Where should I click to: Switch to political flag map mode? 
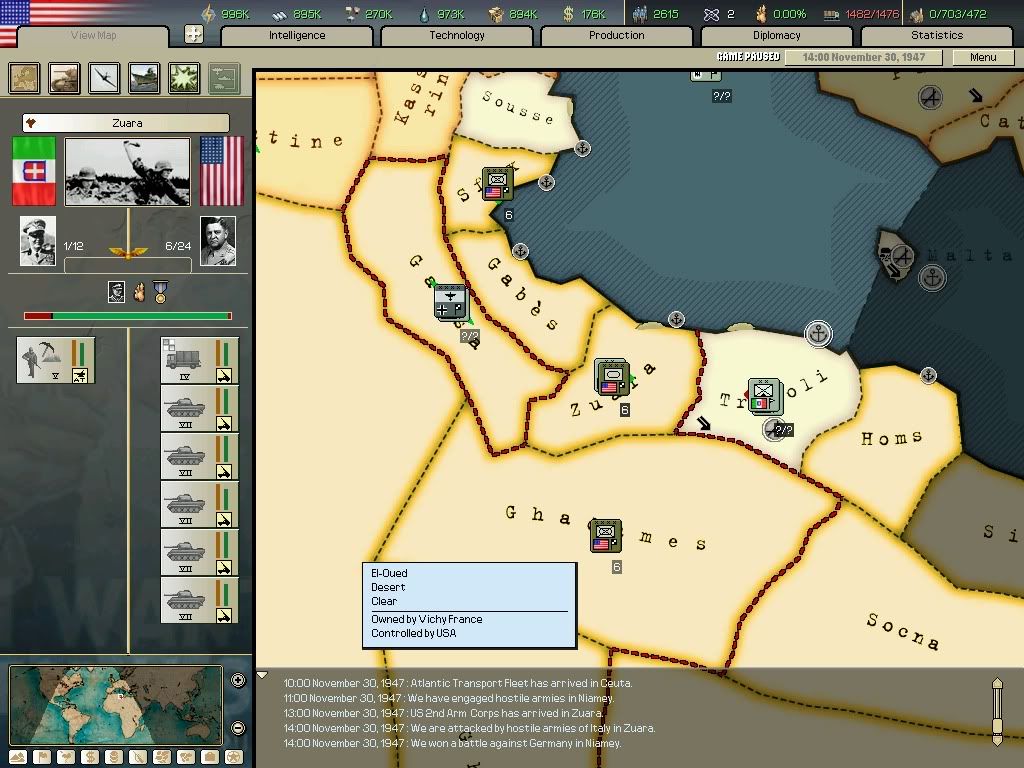point(40,757)
